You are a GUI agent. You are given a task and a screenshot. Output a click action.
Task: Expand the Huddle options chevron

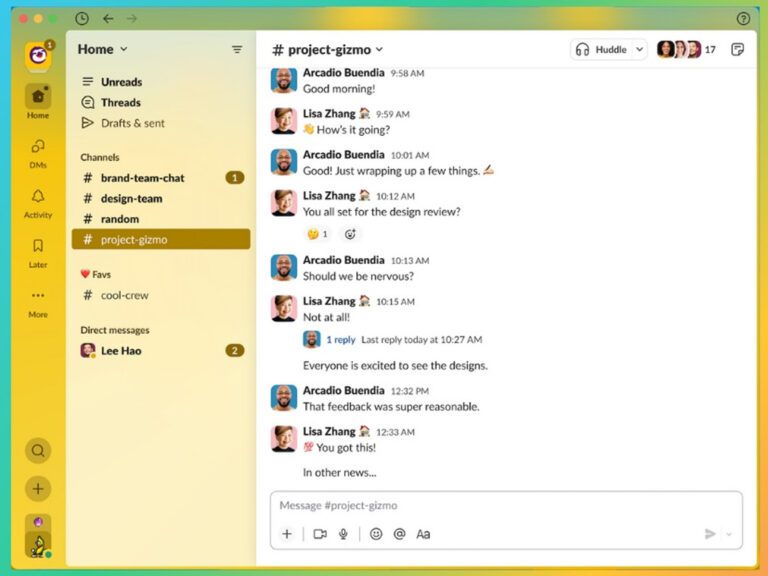click(640, 49)
